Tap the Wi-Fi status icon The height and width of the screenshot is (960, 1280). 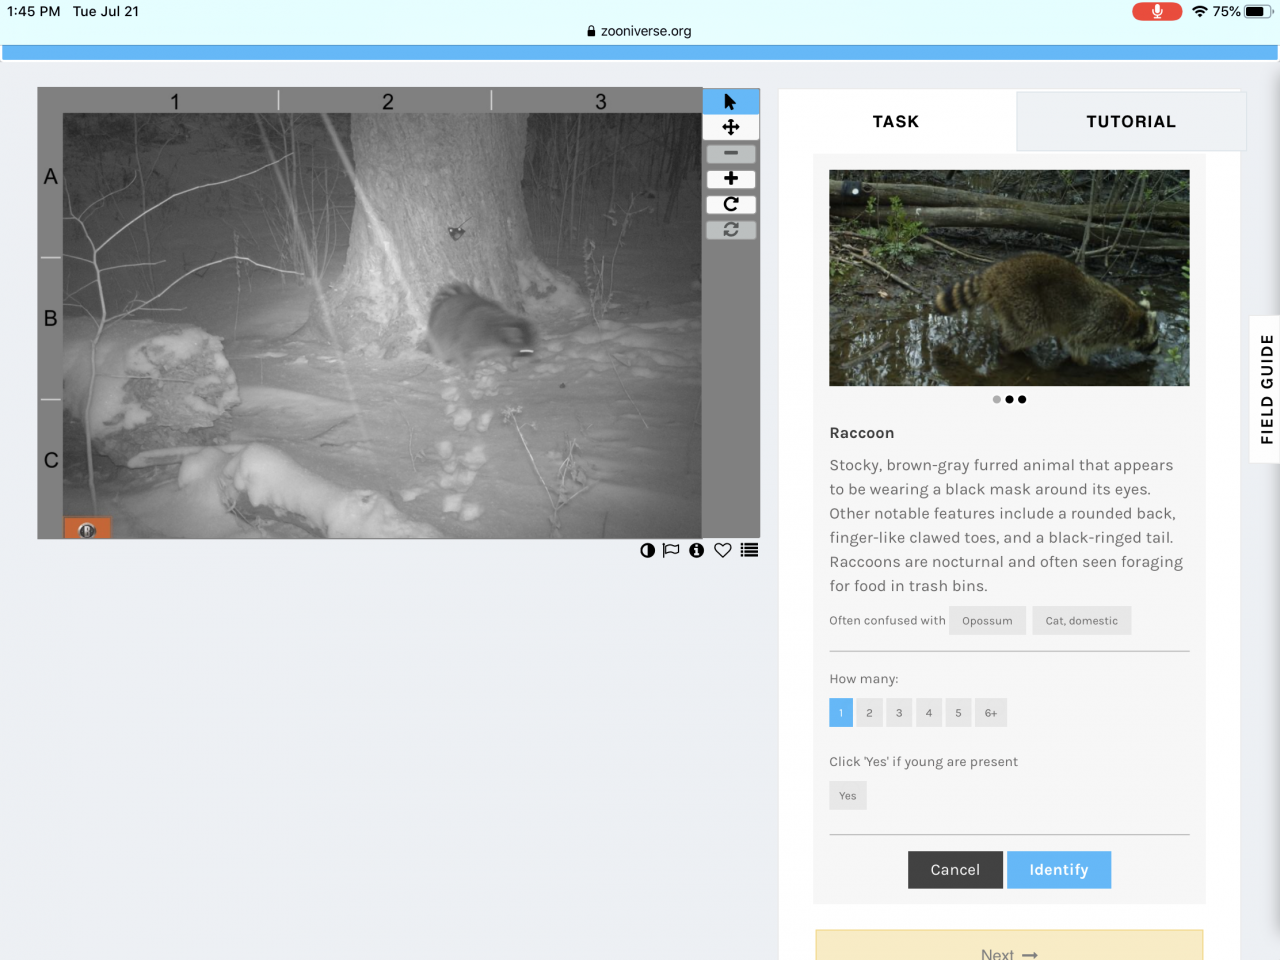pyautogui.click(x=1200, y=11)
